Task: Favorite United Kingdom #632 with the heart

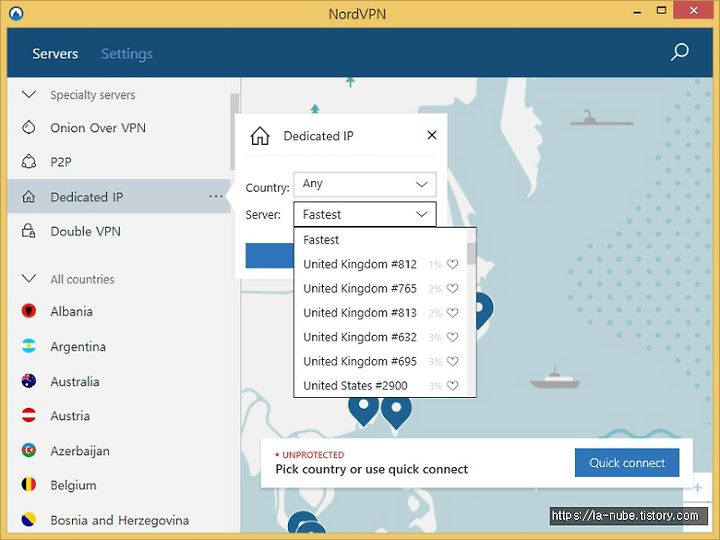Action: [452, 337]
